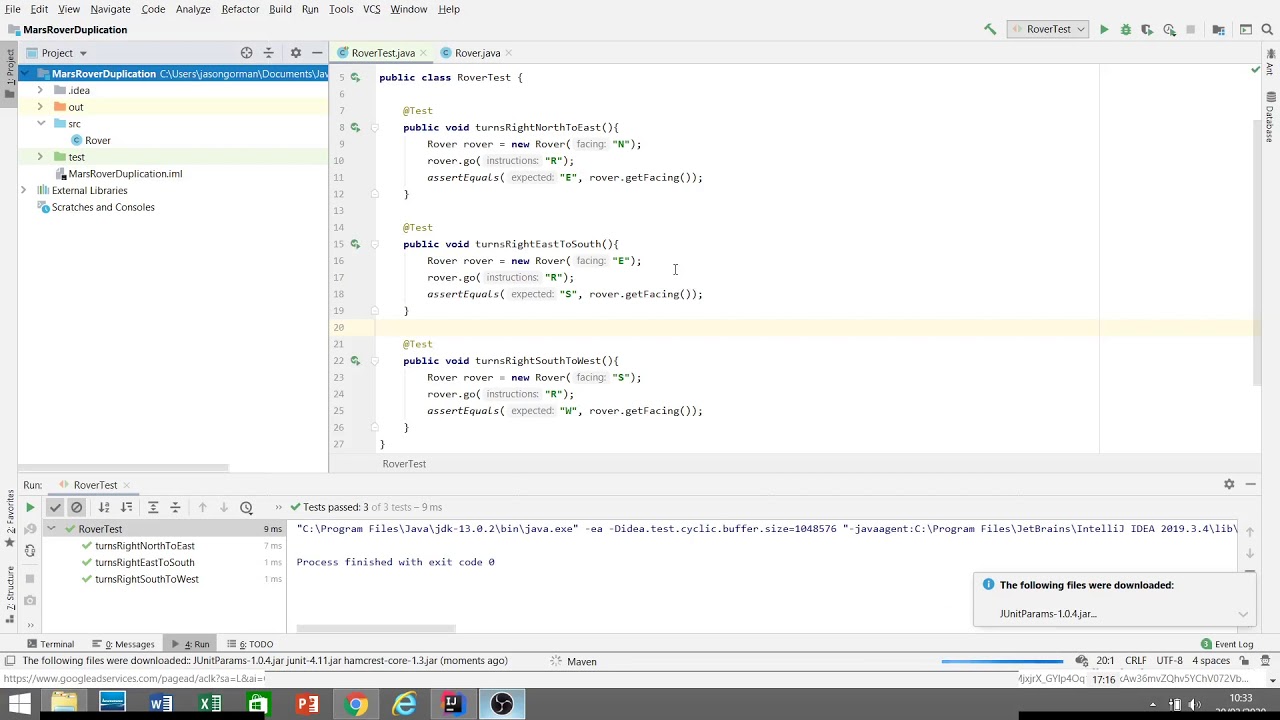This screenshot has width=1280, height=720.
Task: Expand the out folder
Action: point(40,107)
